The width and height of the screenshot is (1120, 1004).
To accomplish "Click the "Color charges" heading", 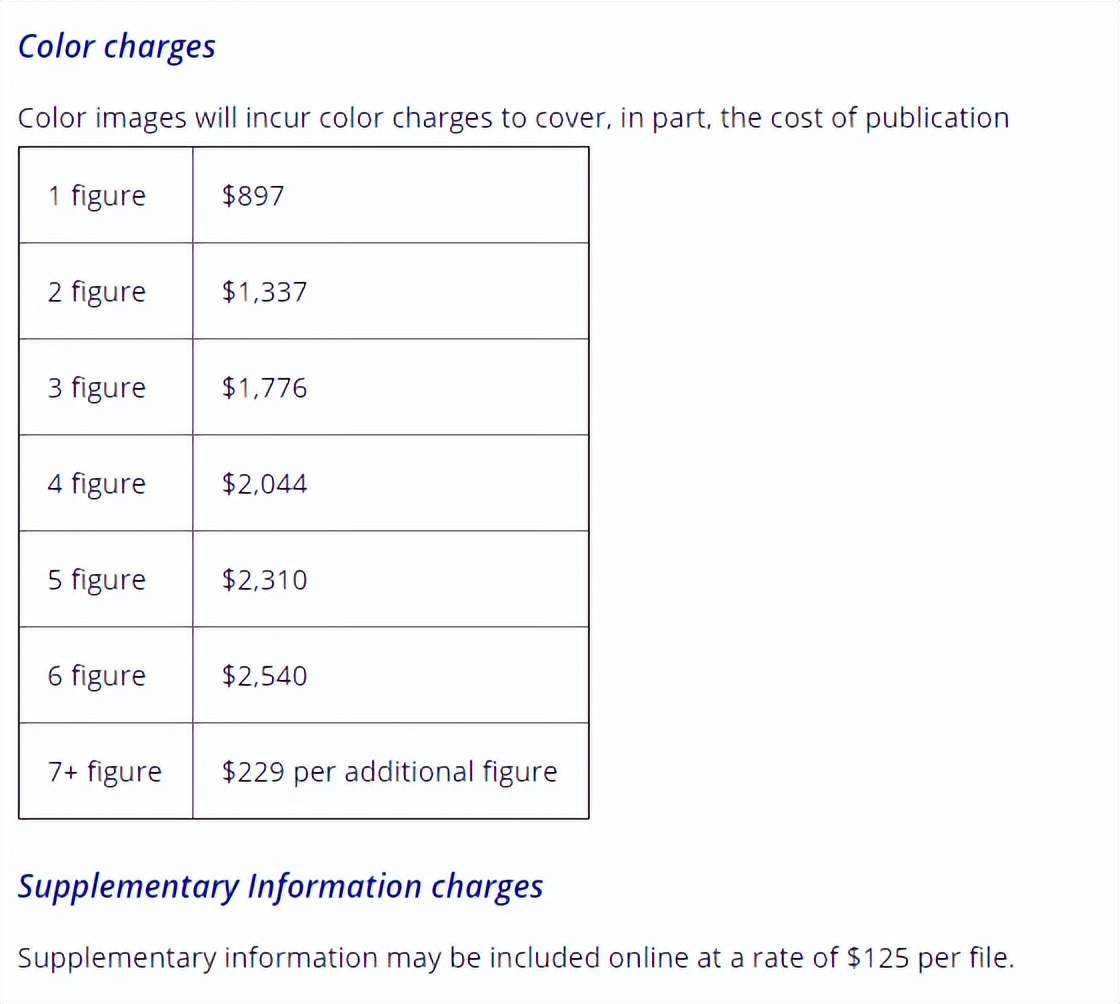I will tap(117, 47).
